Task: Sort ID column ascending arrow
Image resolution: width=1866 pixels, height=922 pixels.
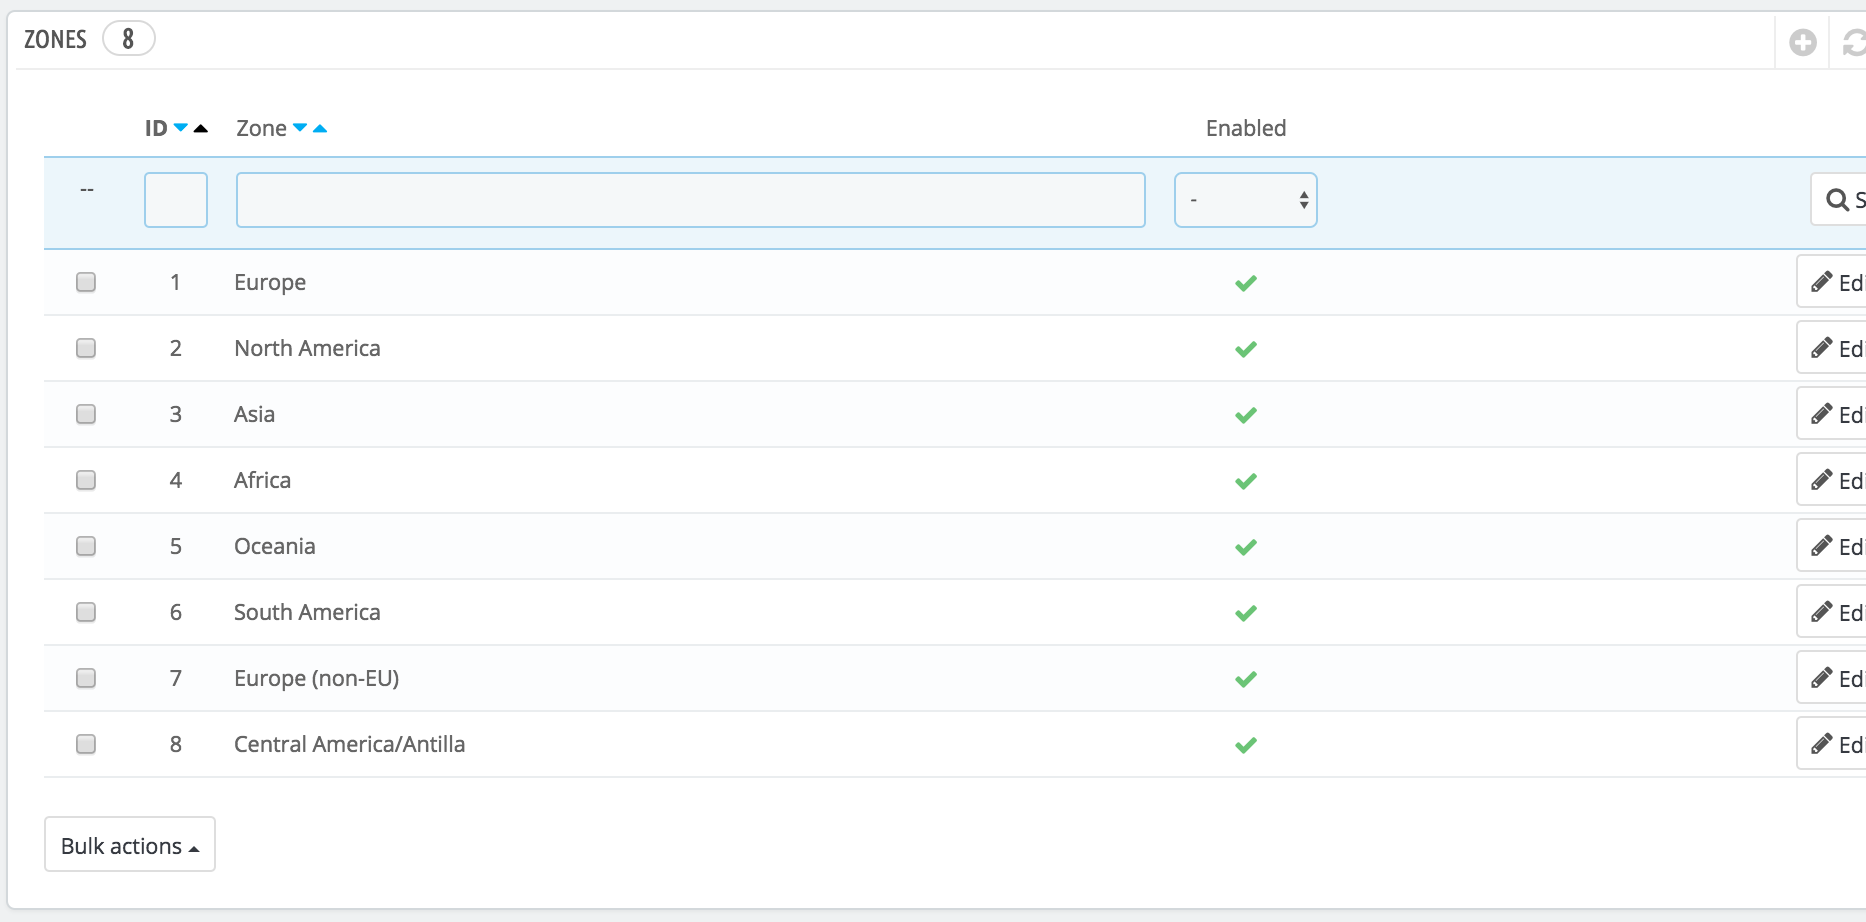Action: (201, 128)
